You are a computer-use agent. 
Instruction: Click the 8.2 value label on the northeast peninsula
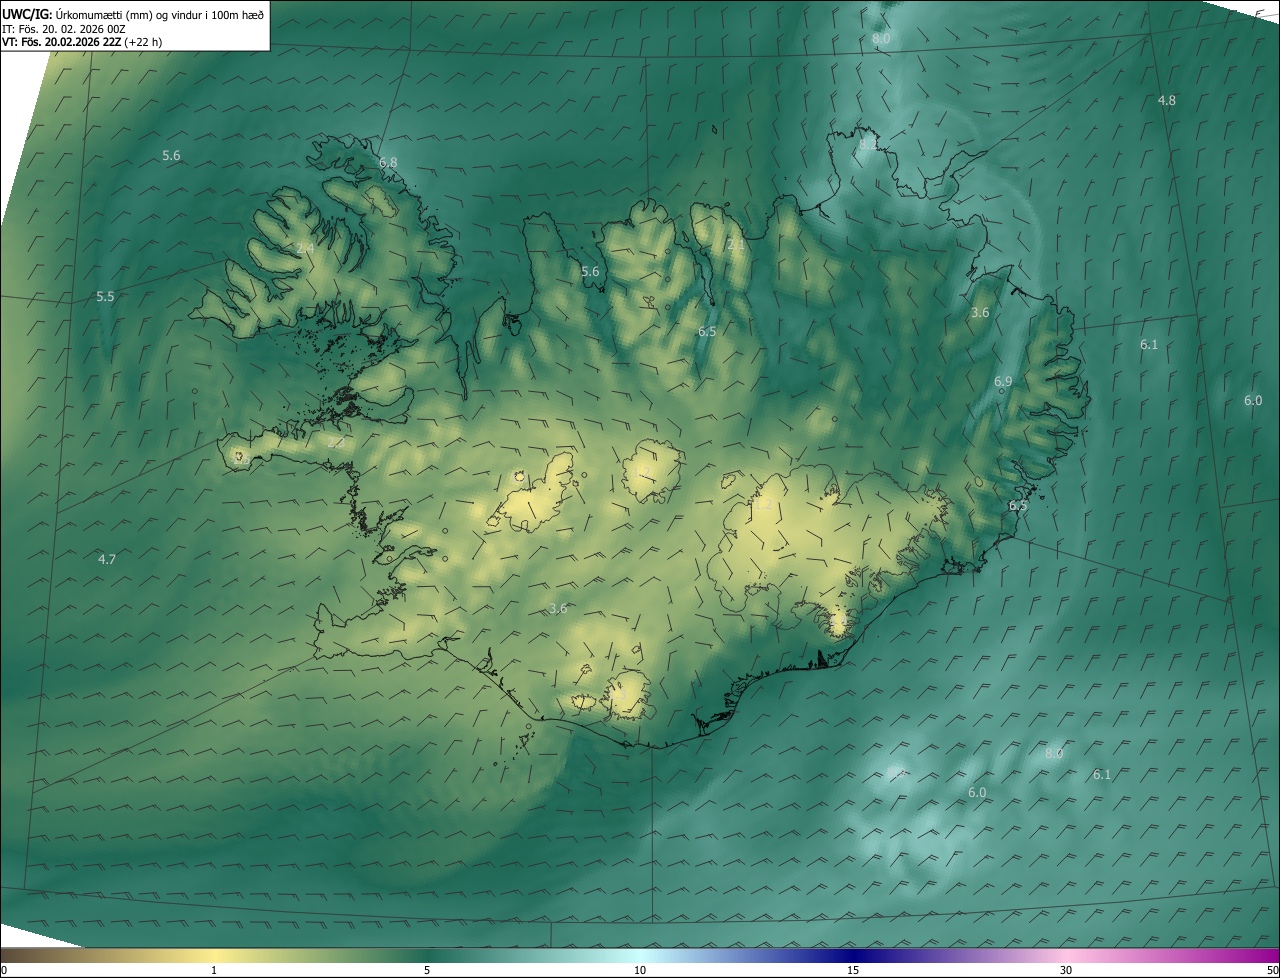pyautogui.click(x=868, y=144)
